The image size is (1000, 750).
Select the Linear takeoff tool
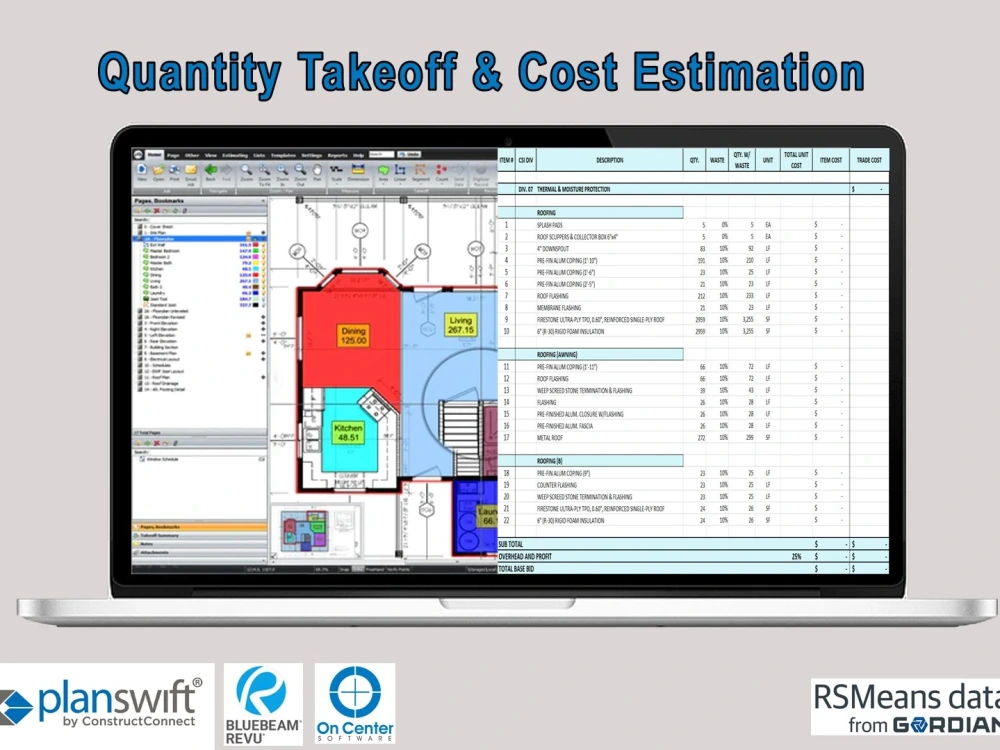[400, 170]
